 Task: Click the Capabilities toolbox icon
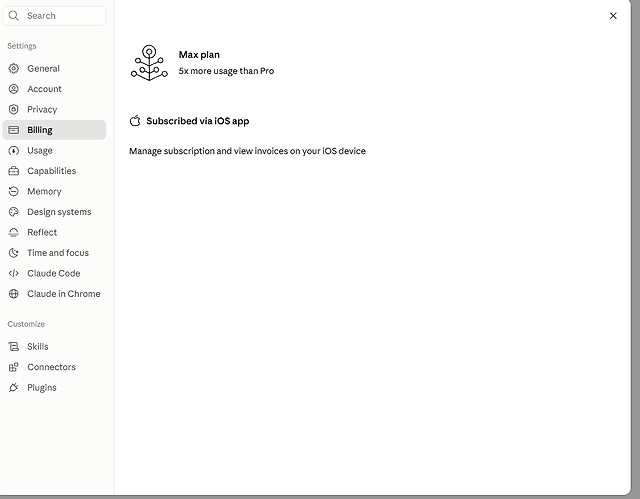tap(13, 171)
